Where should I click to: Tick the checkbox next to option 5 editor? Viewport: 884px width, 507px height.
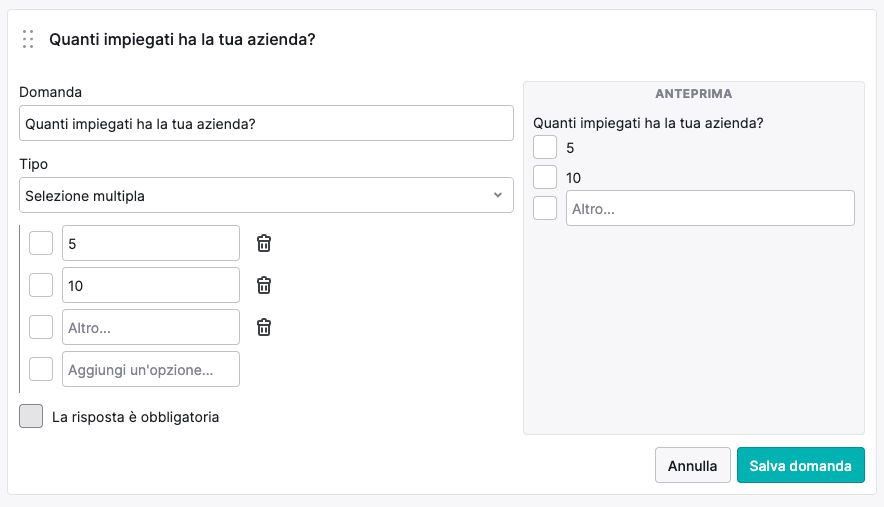[x=41, y=243]
